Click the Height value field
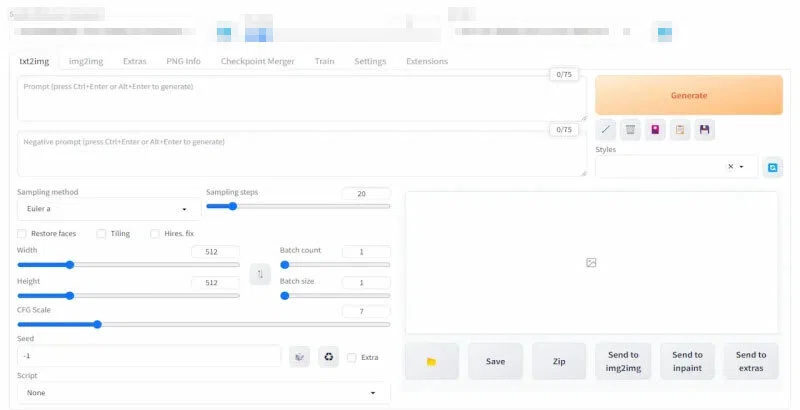 (215, 283)
